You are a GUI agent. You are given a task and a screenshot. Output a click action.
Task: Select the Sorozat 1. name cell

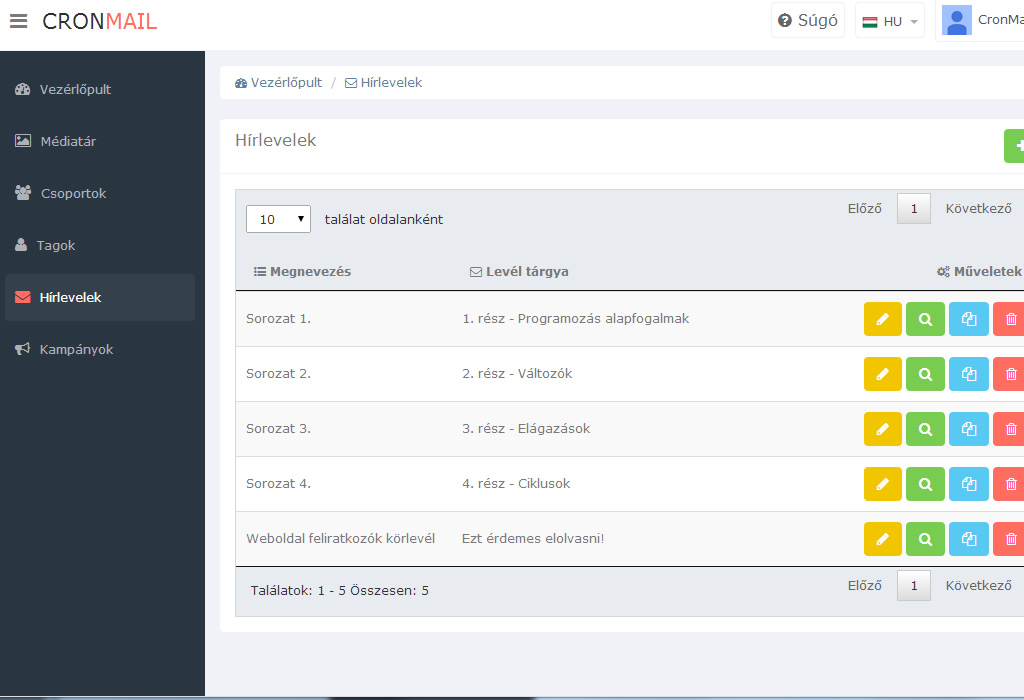pyautogui.click(x=278, y=319)
